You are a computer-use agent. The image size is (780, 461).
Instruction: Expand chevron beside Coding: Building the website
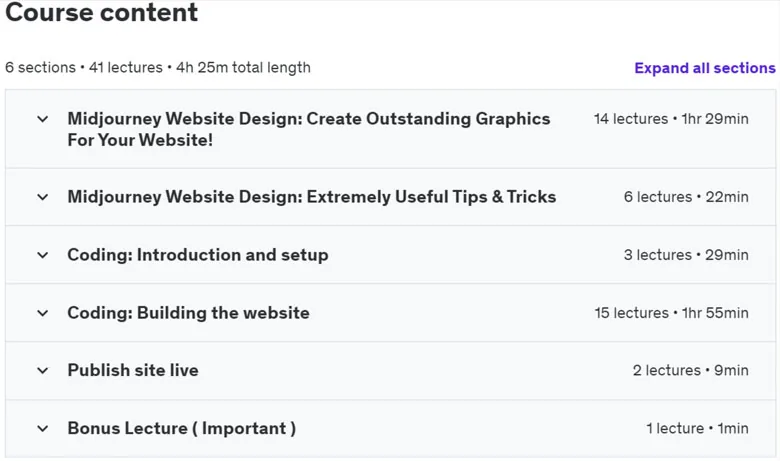(43, 313)
